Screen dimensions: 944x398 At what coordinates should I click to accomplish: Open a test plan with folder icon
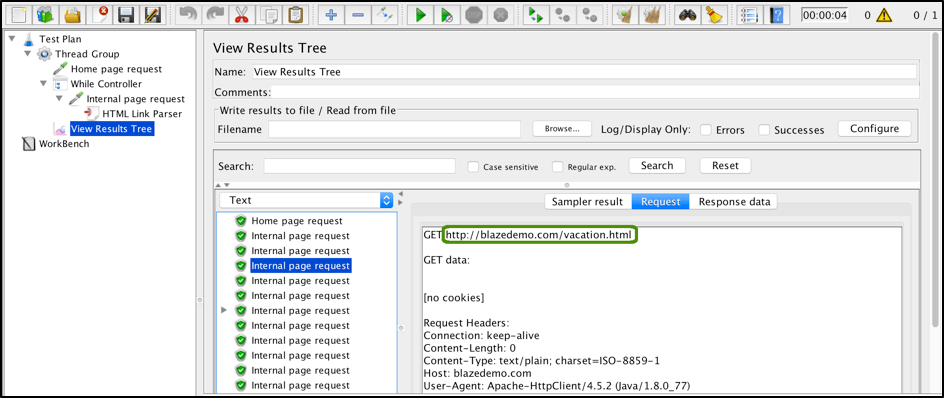pyautogui.click(x=73, y=14)
